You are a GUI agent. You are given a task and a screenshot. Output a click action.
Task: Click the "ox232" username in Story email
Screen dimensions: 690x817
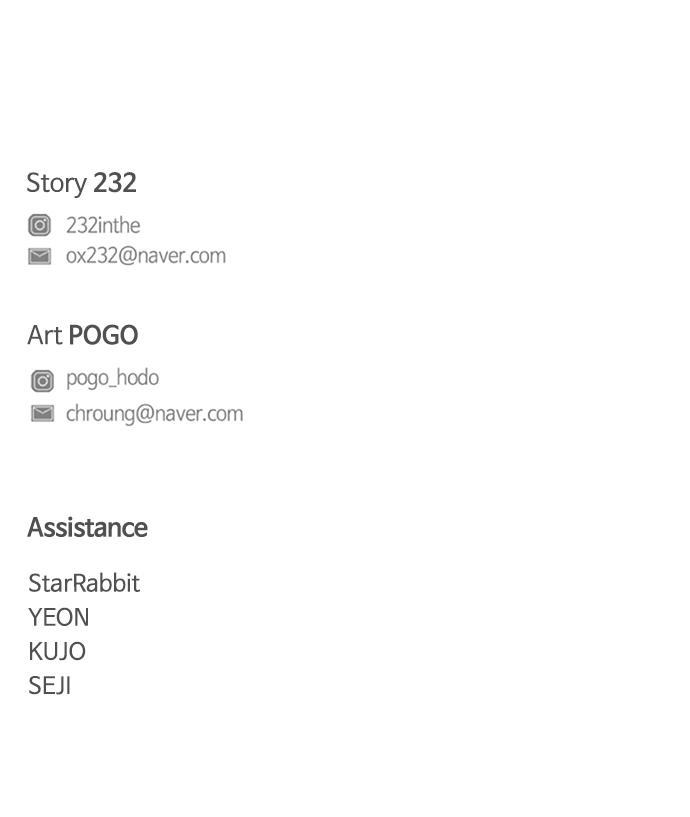coord(90,256)
